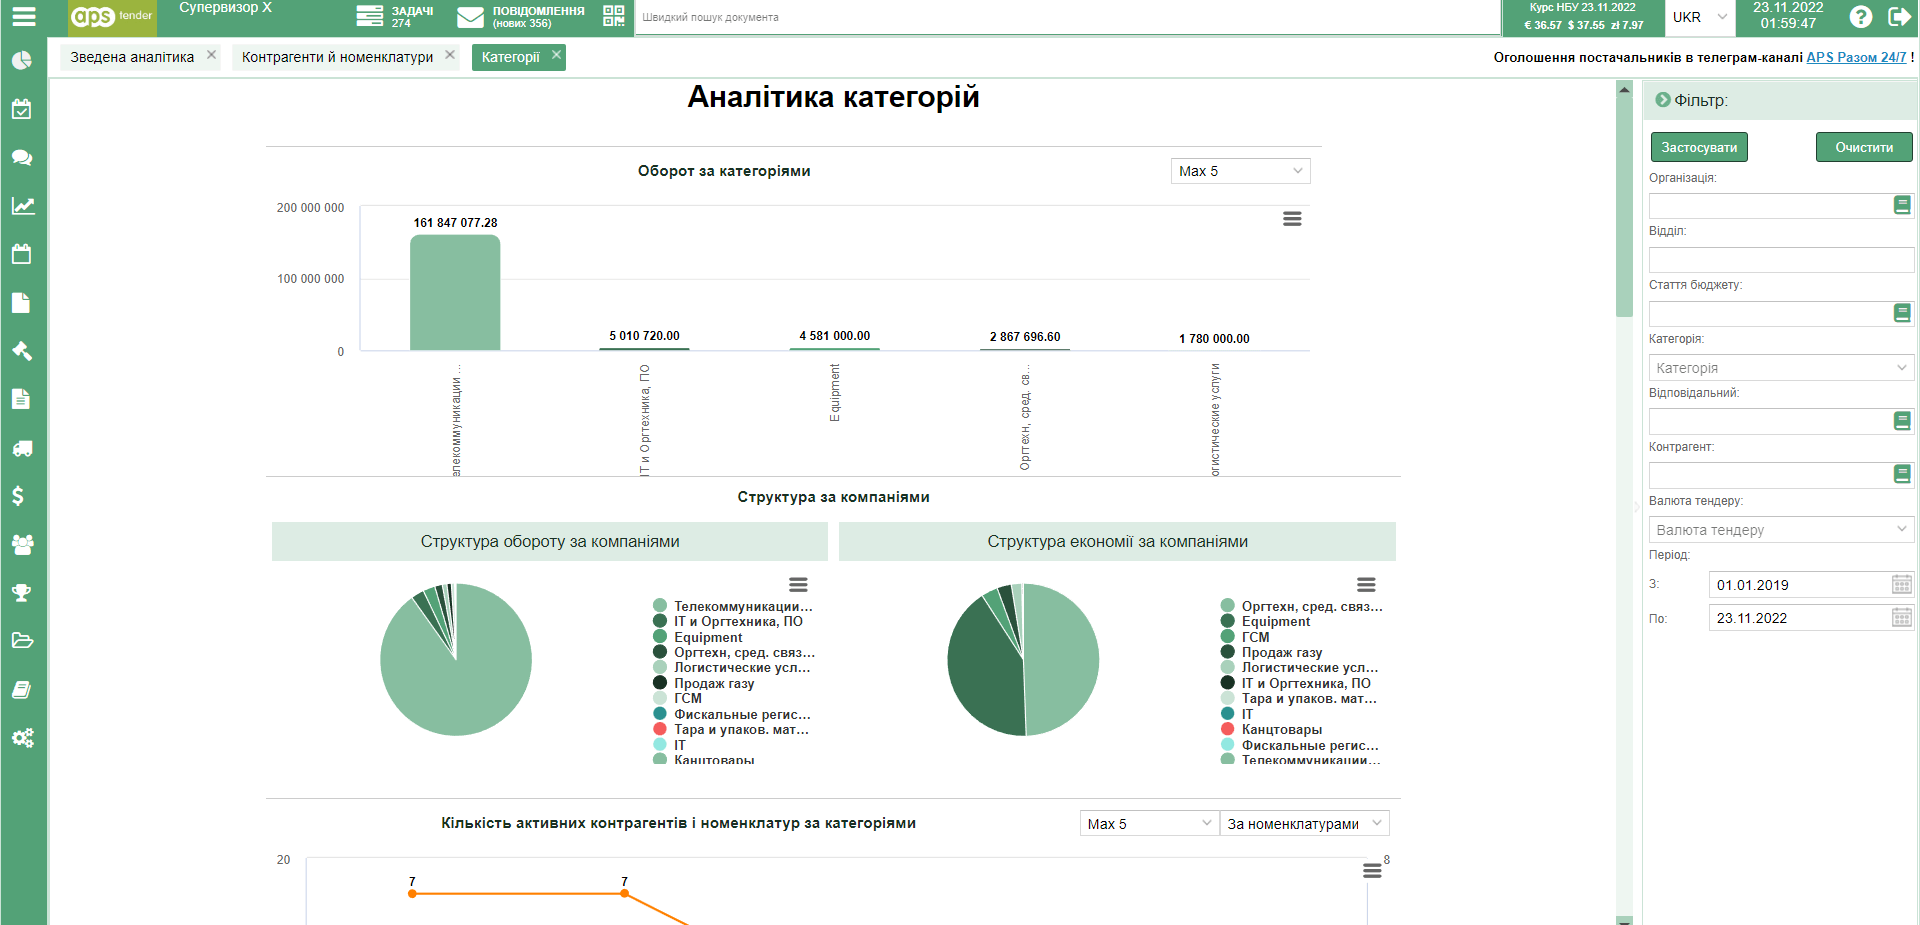This screenshot has height=925, width=1920.
Task: Collapse the Фільтр panel arrow
Action: (1663, 100)
